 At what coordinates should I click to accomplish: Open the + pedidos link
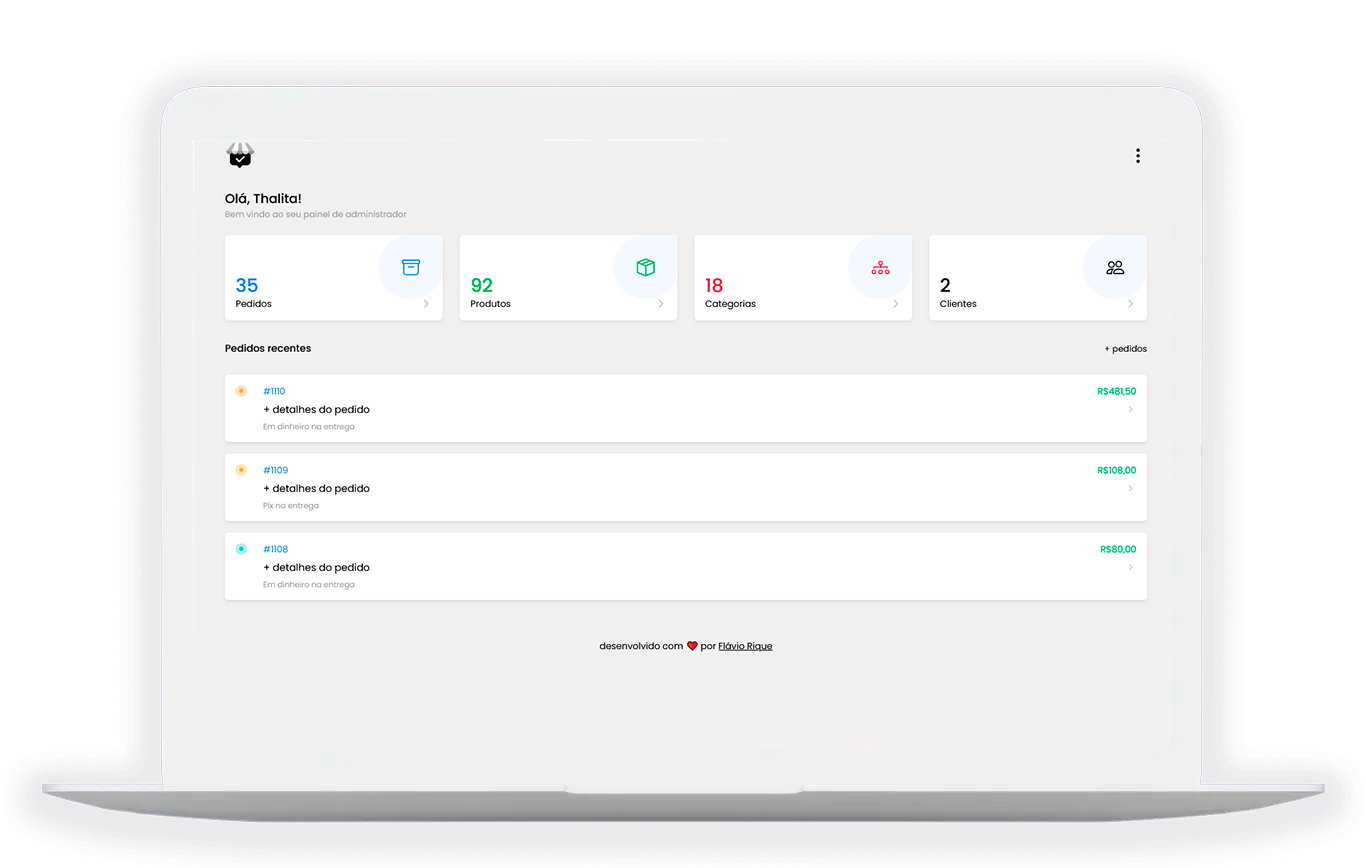1125,348
